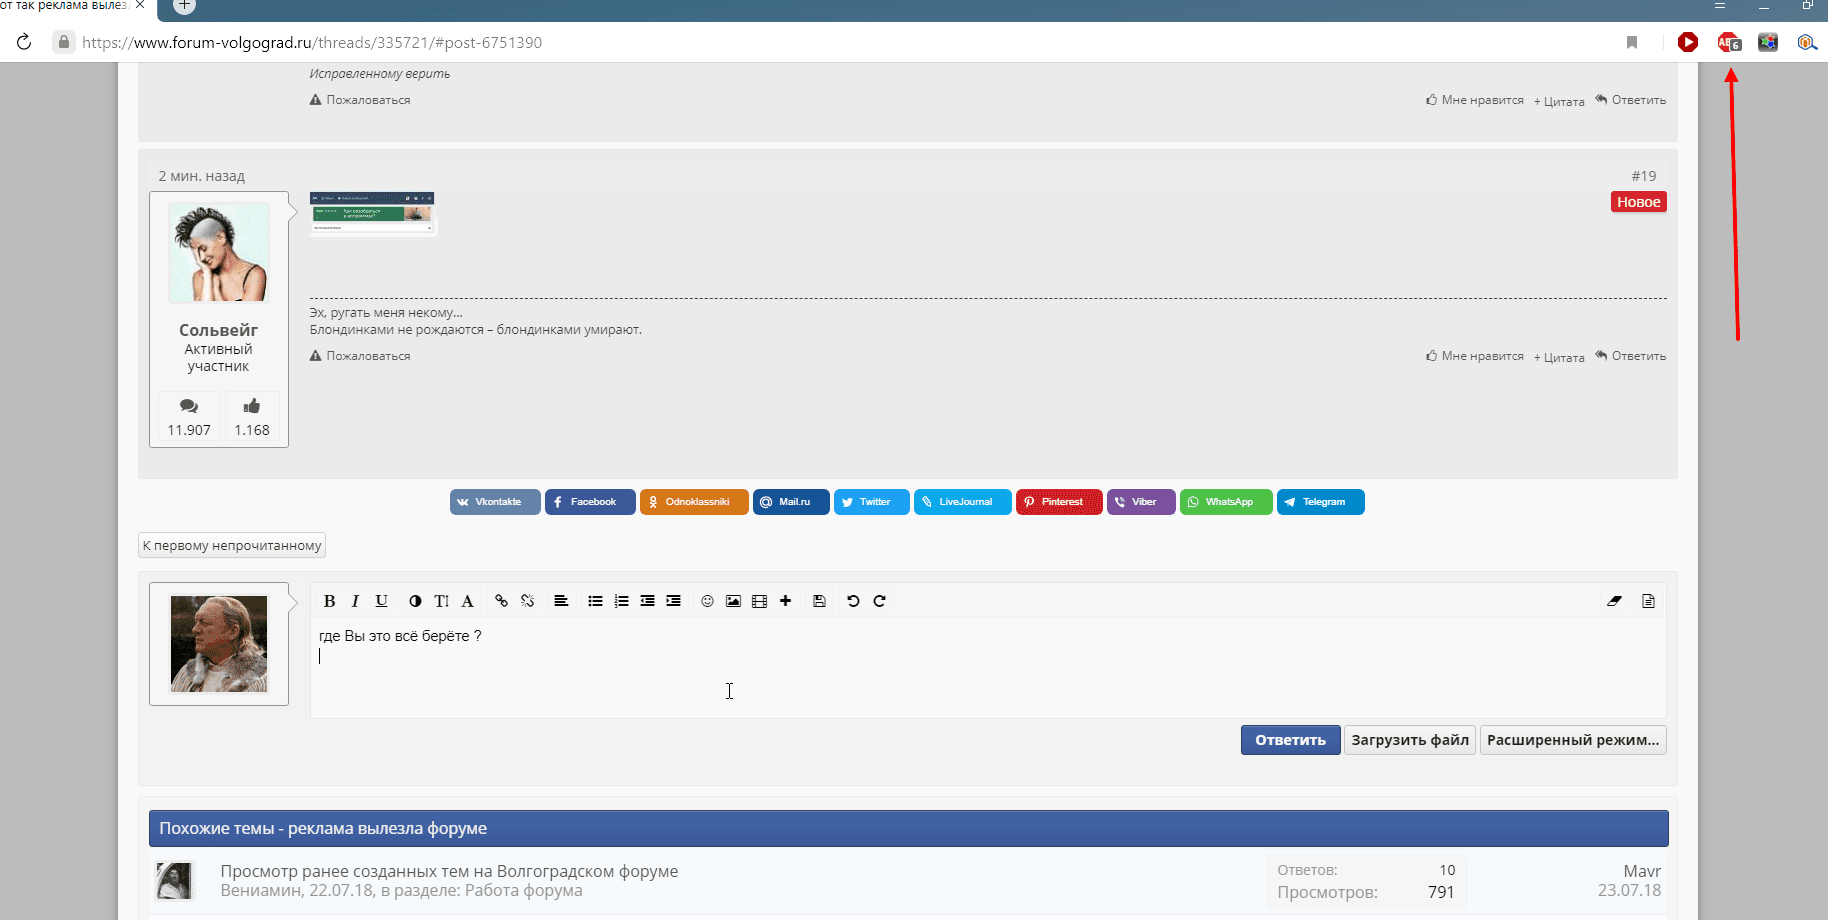Toggle bold formatting in reply editor

coord(329,601)
